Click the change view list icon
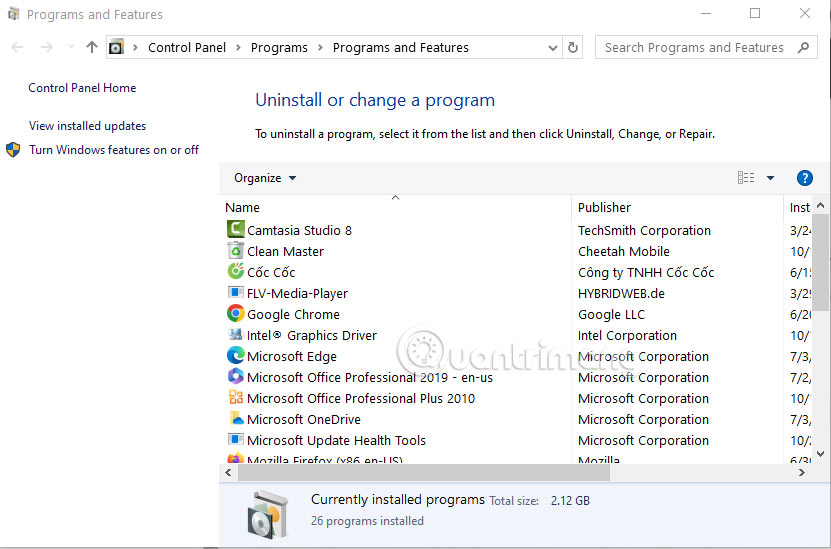Screen dimensions: 831x549 pos(746,178)
